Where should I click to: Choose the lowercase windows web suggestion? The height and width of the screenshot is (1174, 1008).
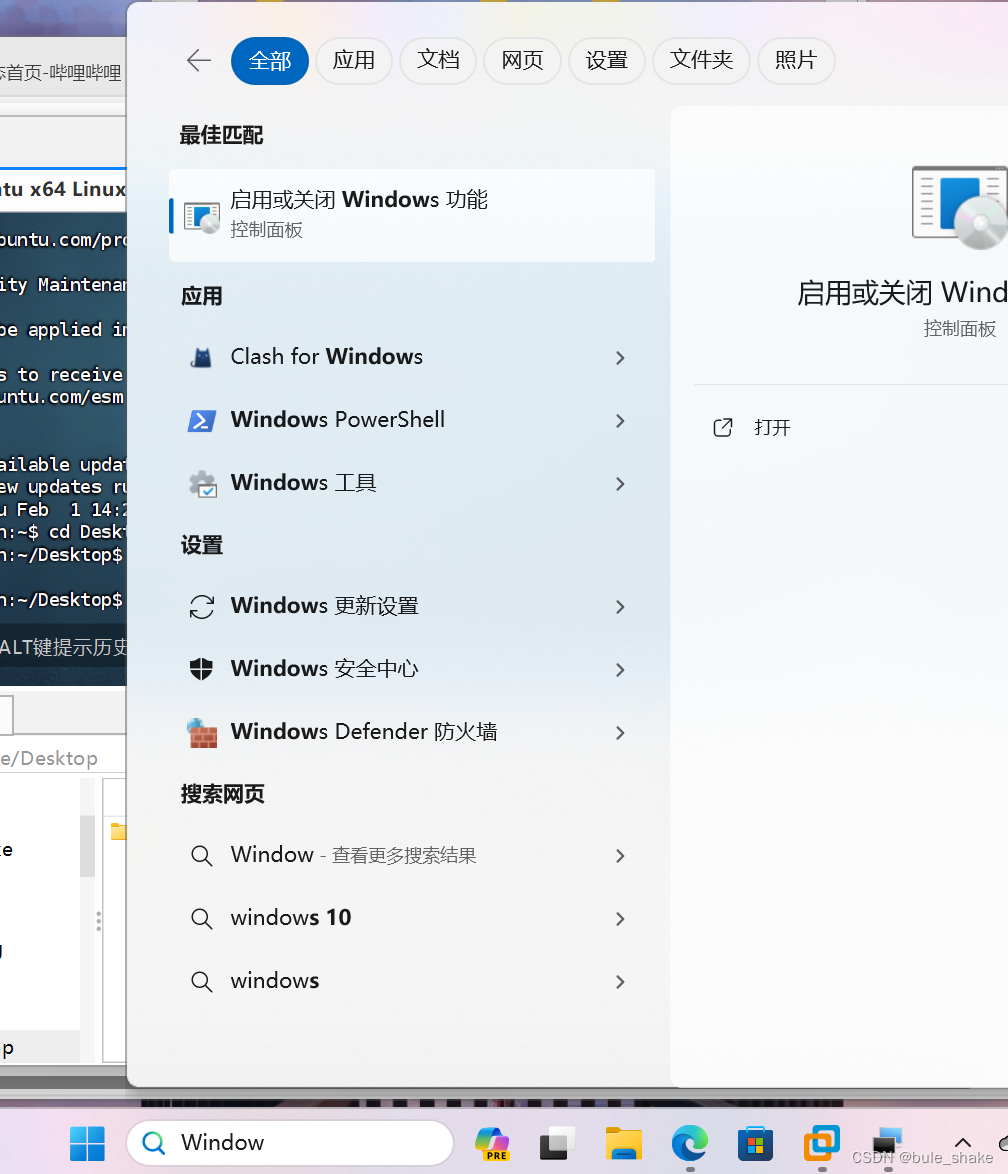(x=412, y=981)
